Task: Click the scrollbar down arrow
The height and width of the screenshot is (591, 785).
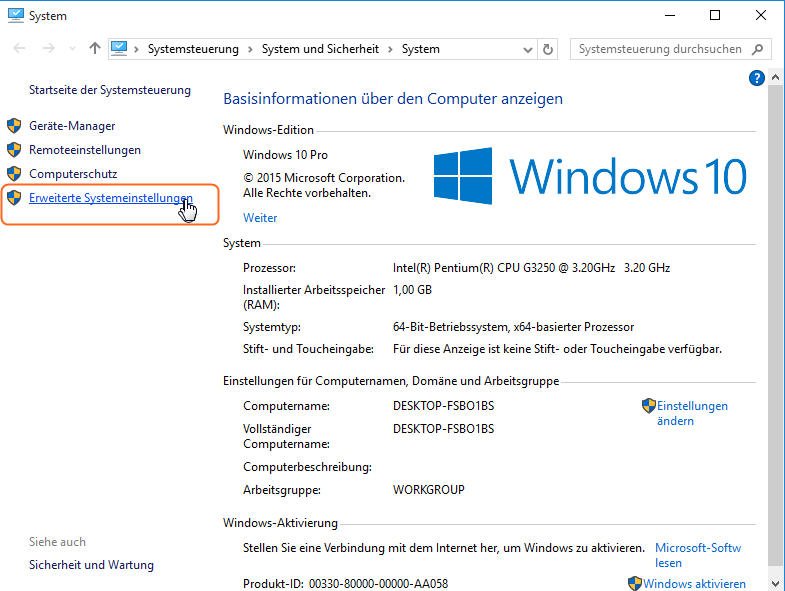Action: click(775, 583)
